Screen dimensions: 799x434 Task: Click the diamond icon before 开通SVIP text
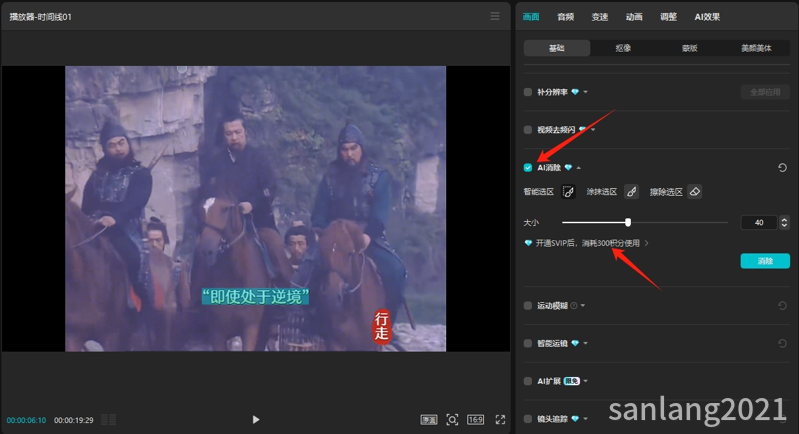point(528,243)
